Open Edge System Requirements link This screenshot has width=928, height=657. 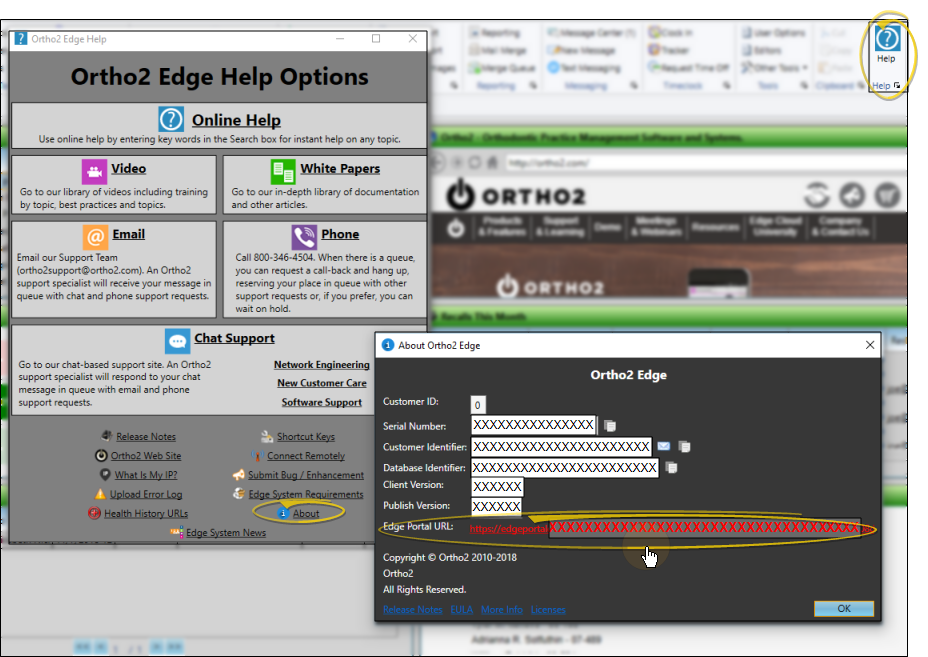tap(305, 494)
